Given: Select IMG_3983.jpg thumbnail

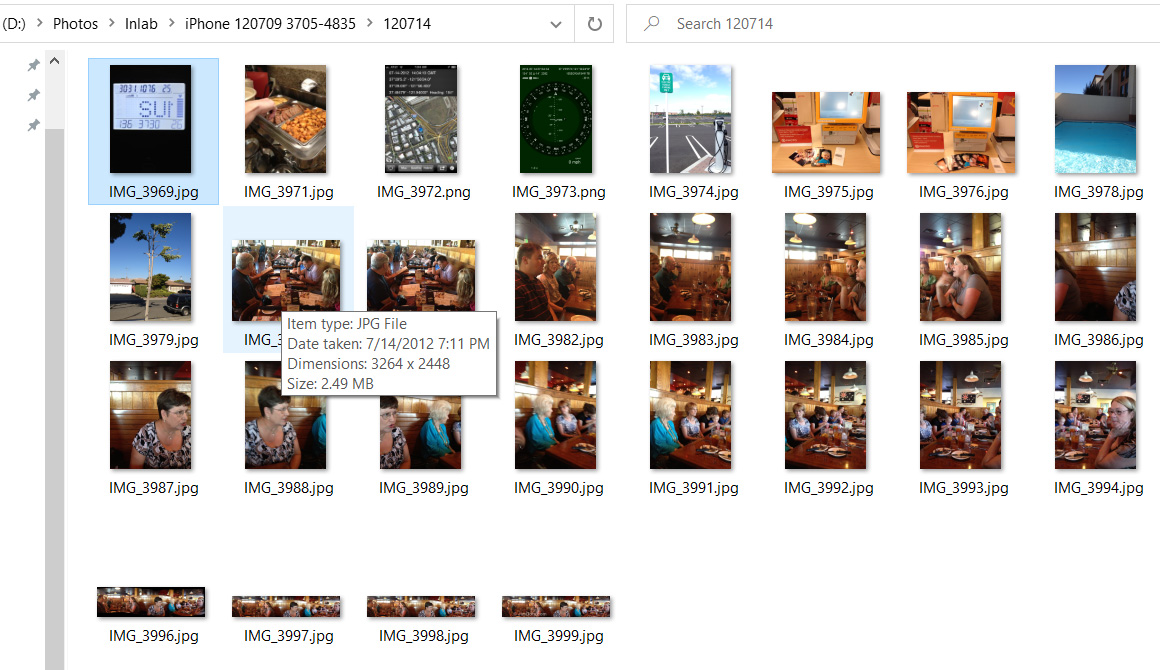Looking at the screenshot, I should 691,267.
